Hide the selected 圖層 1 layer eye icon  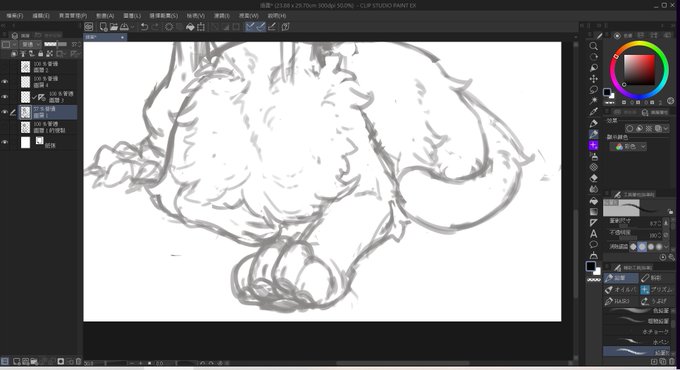(x=5, y=112)
